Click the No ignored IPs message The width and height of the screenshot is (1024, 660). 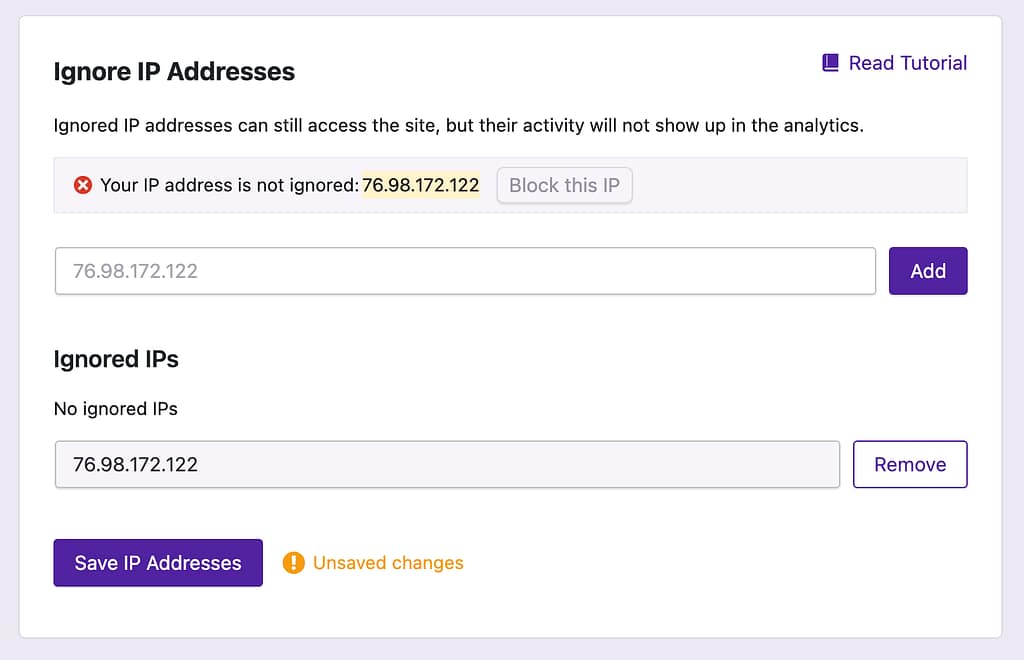[116, 408]
